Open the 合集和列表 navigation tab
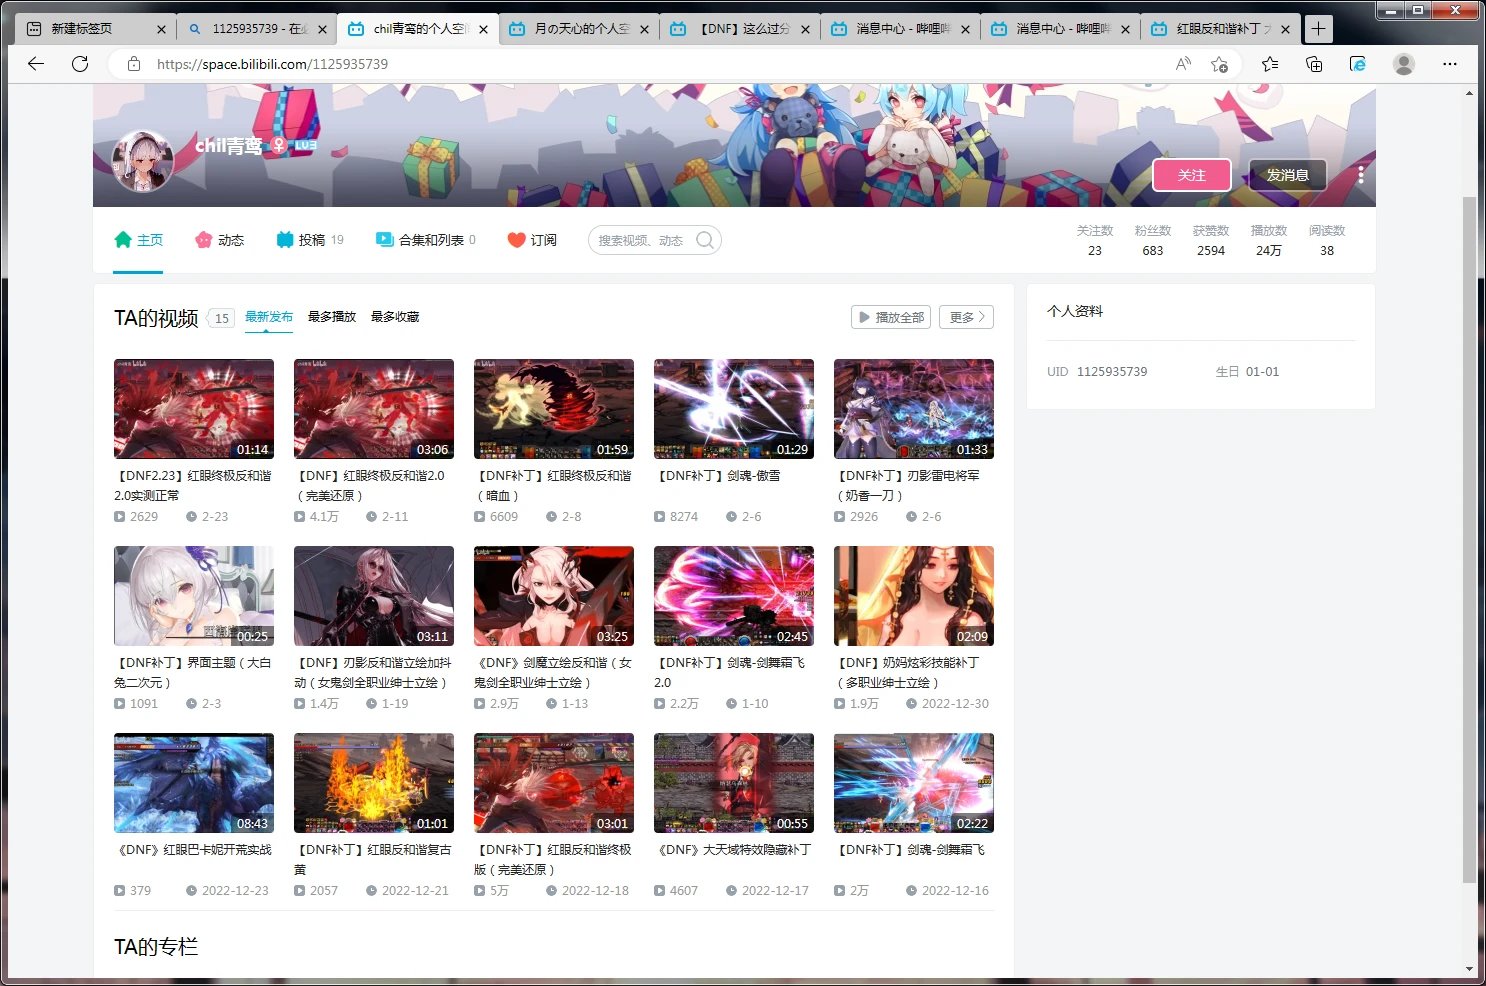1486x986 pixels. [x=426, y=240]
